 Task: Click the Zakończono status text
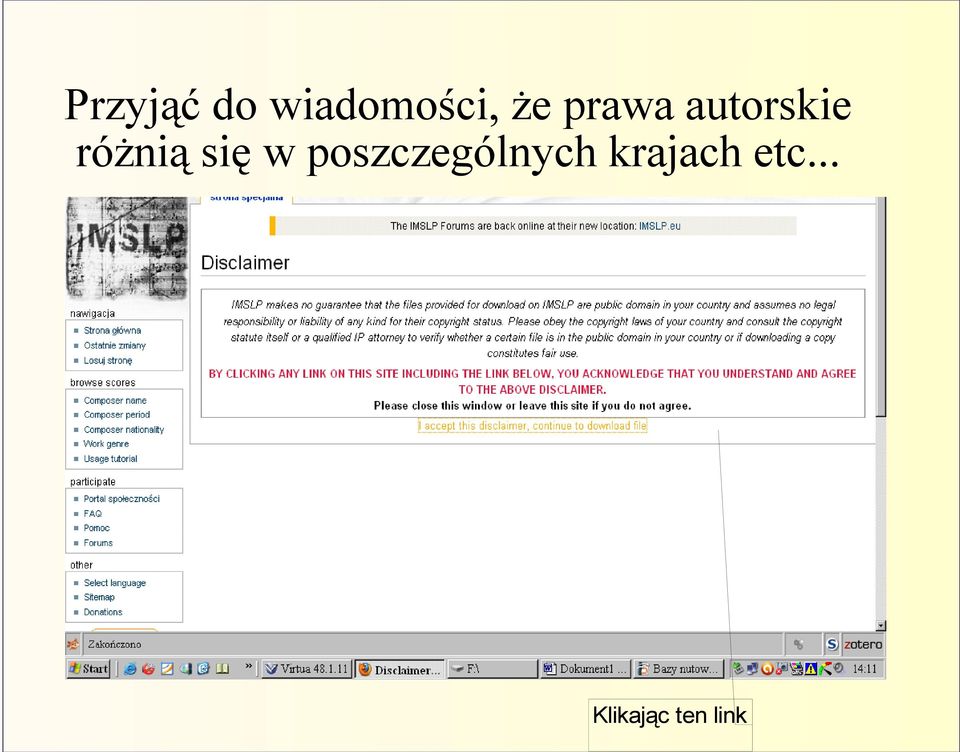(x=114, y=644)
